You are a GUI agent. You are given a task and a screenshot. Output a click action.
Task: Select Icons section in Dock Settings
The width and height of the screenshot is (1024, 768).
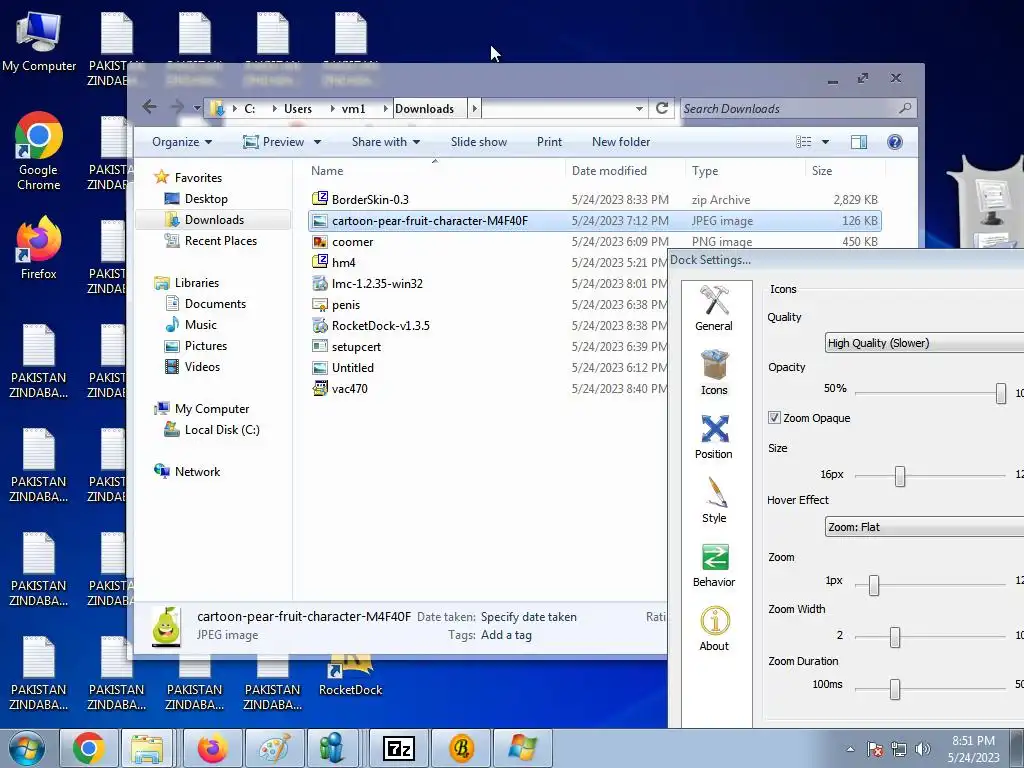(714, 373)
